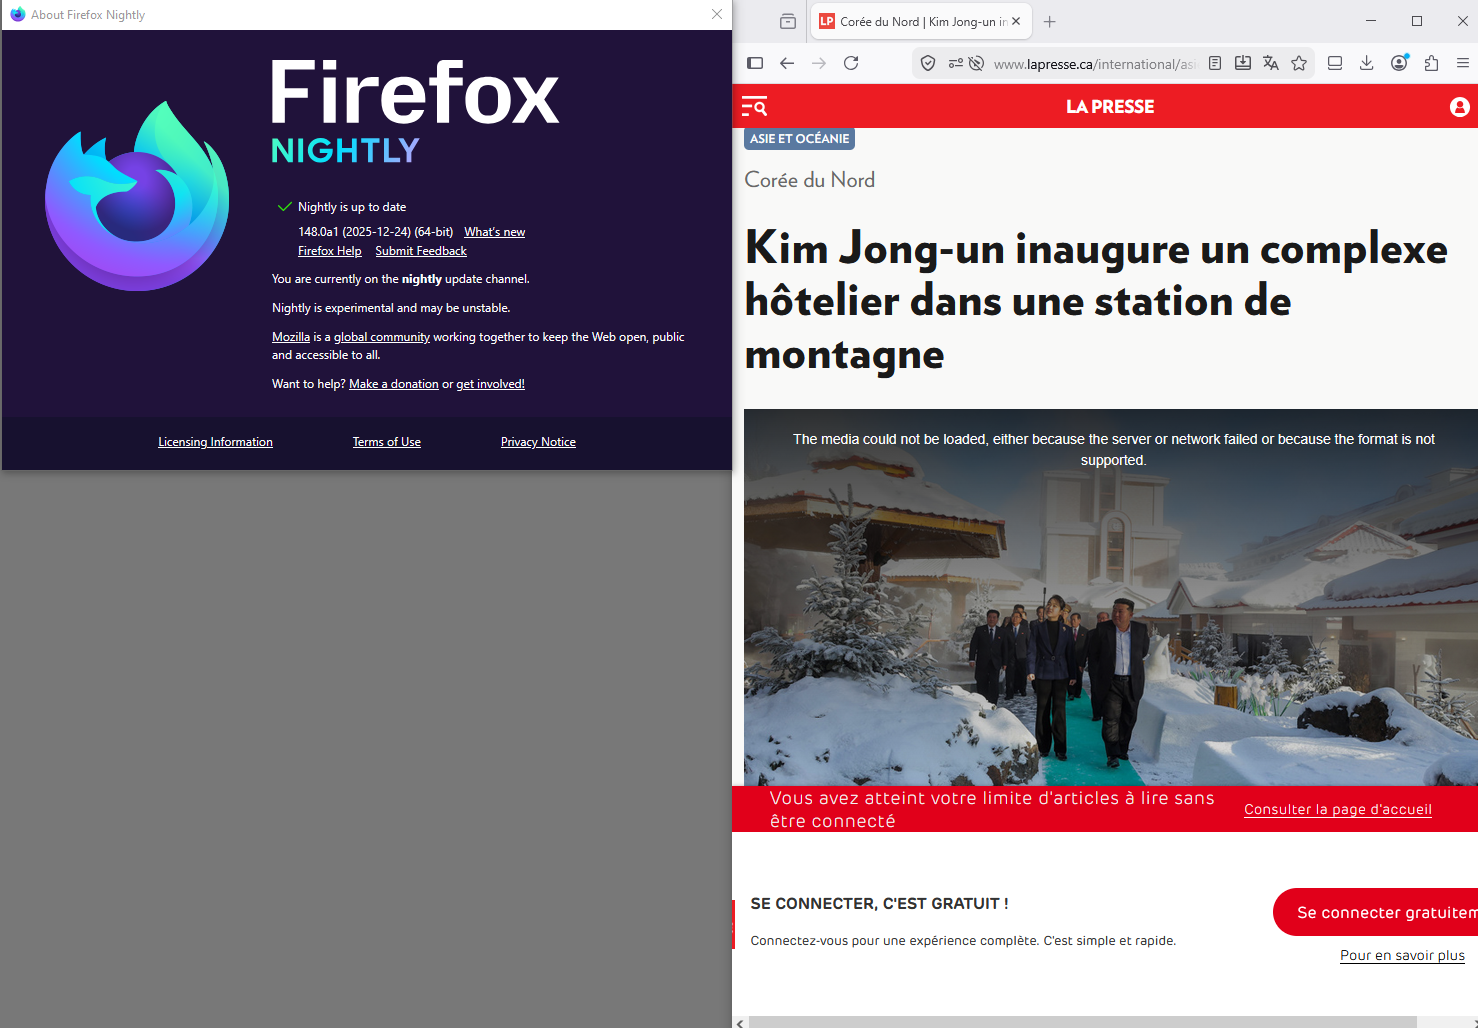Click the article limit reached banner text
Viewport: 1478px width, 1028px height.
coord(992,809)
